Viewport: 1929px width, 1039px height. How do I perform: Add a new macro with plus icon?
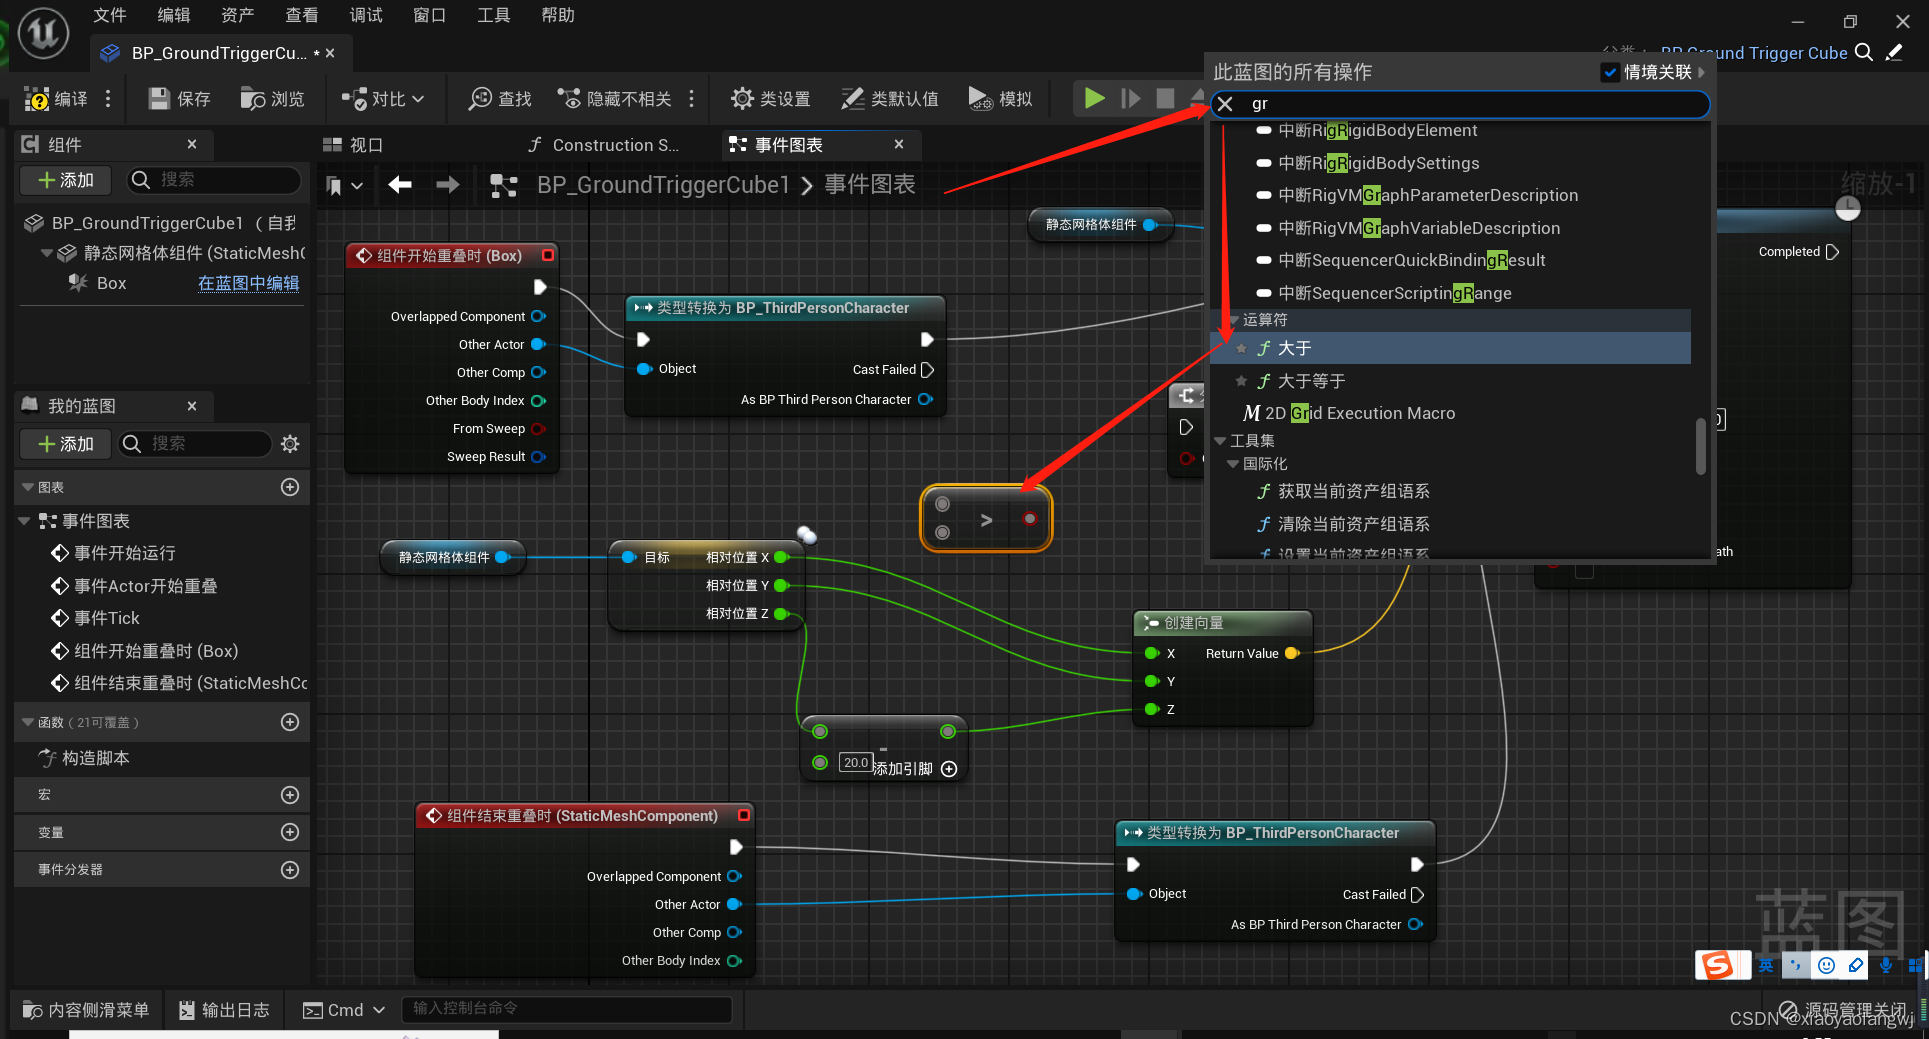click(x=290, y=795)
